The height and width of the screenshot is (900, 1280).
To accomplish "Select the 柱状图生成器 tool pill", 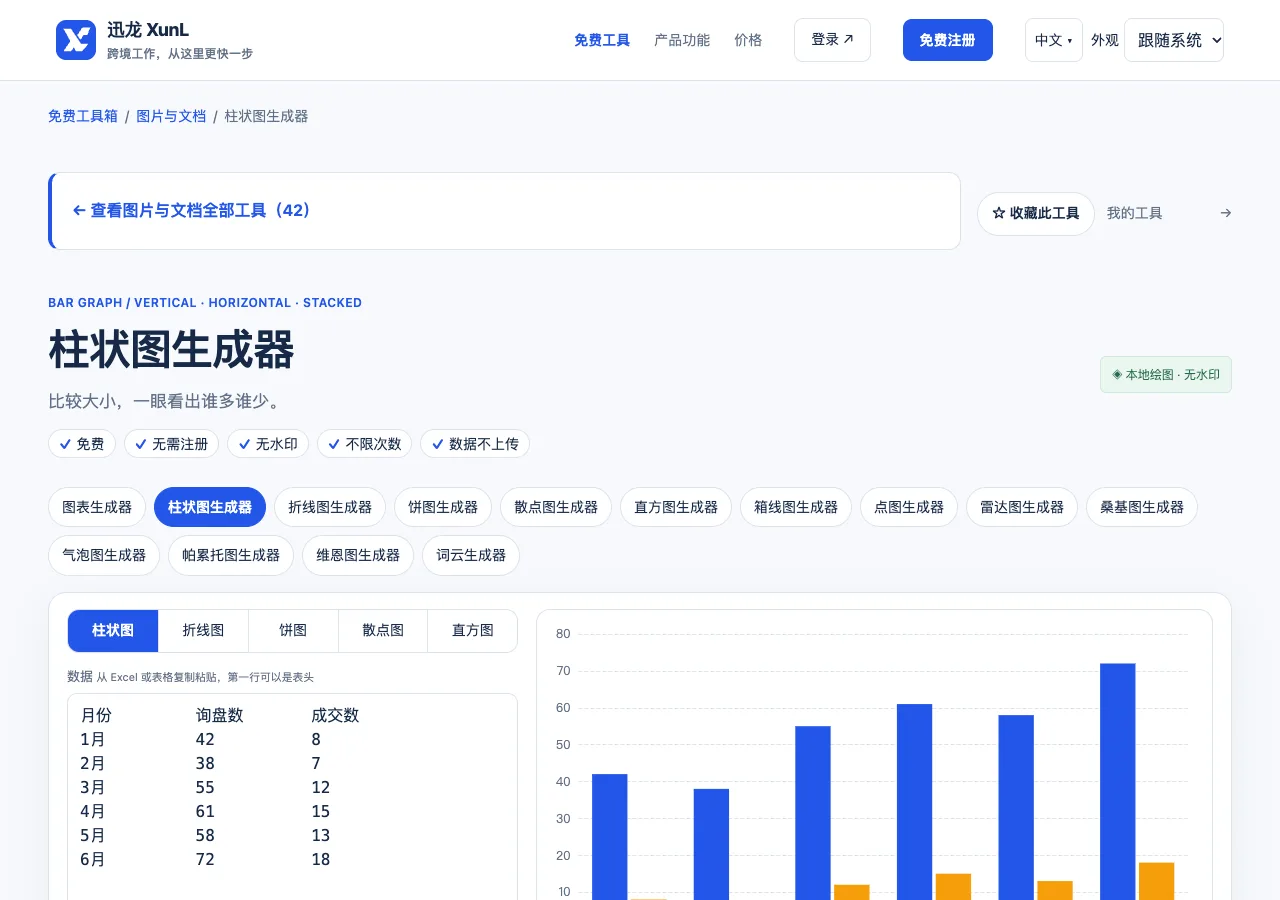I will 210,507.
